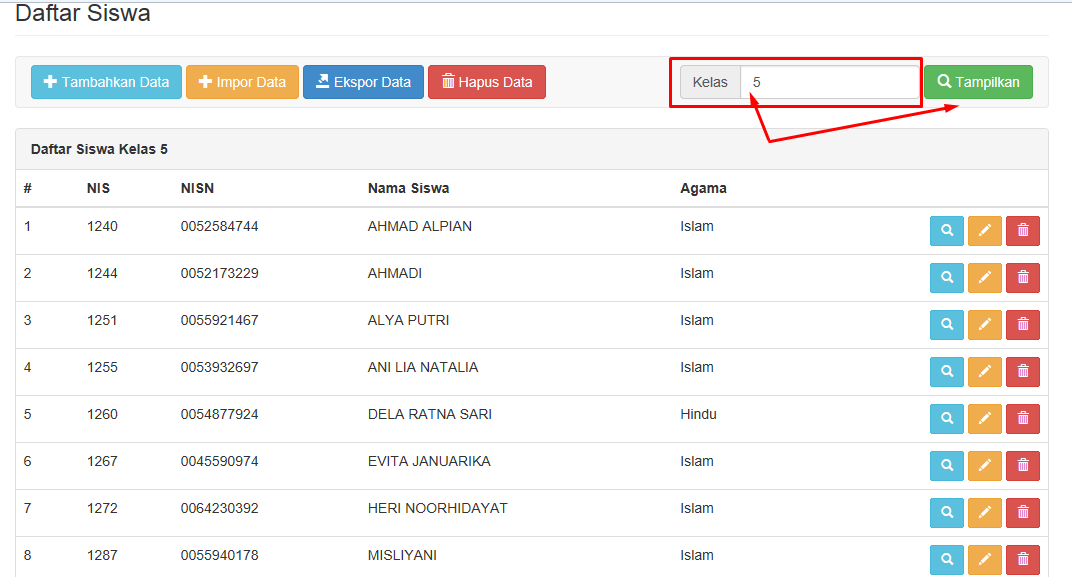Click Ekspor Data button
This screenshot has width=1072, height=577.
(x=363, y=82)
